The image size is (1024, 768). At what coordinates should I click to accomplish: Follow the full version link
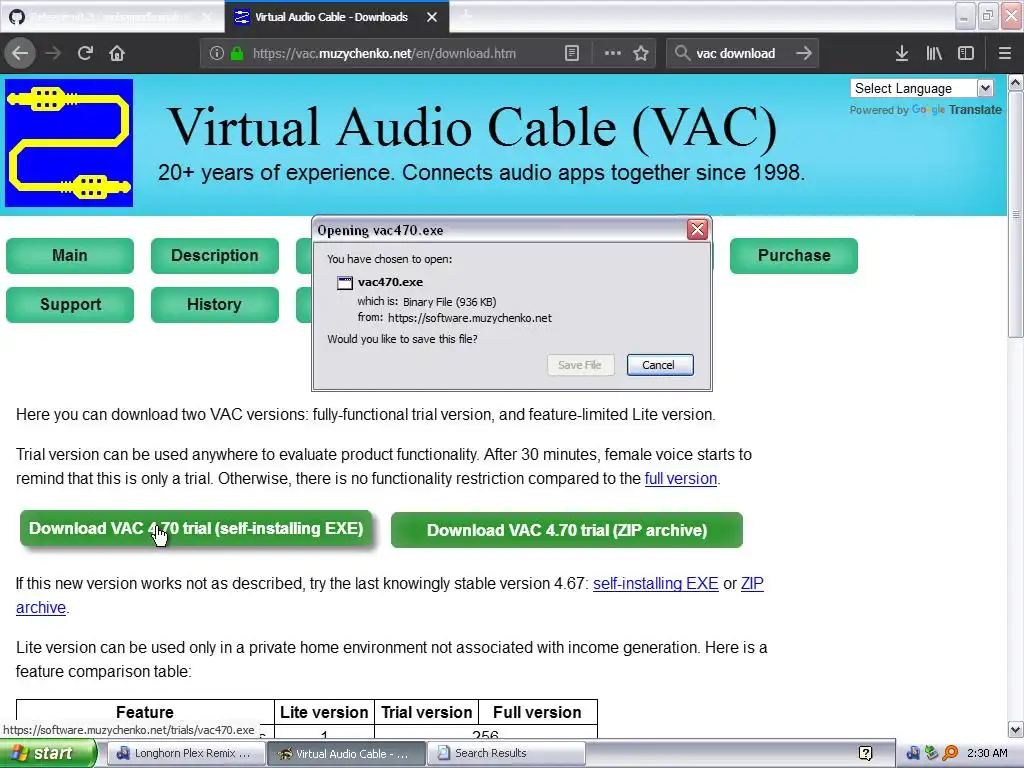pos(680,479)
